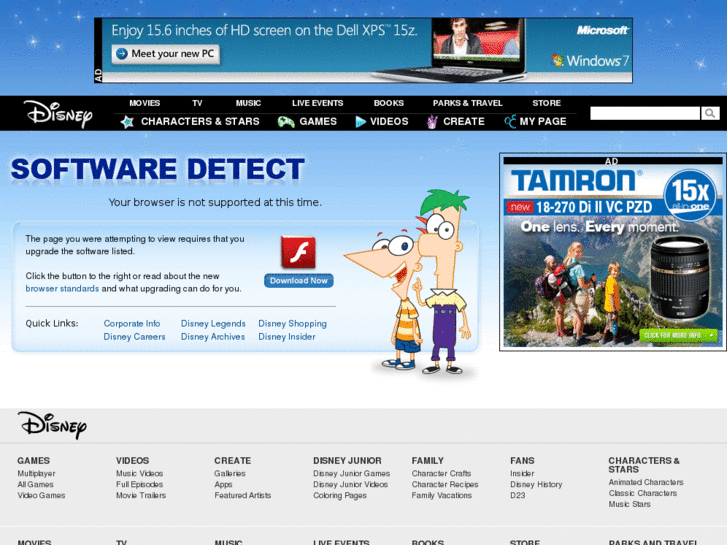Open the Live Events menu item

point(318,103)
